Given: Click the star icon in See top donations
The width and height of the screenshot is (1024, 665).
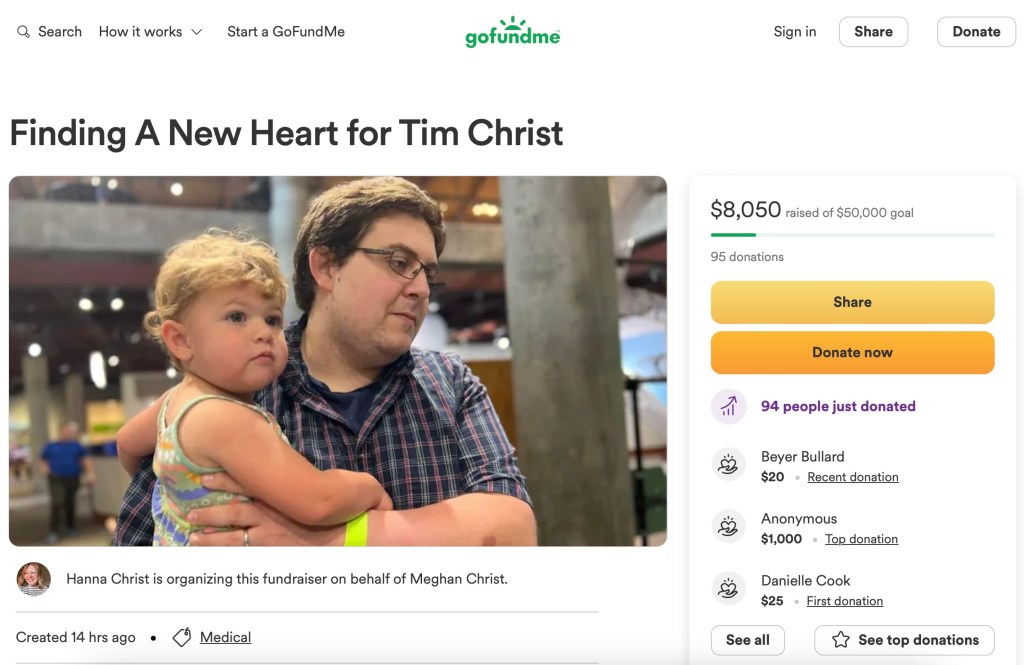Looking at the screenshot, I should point(841,640).
